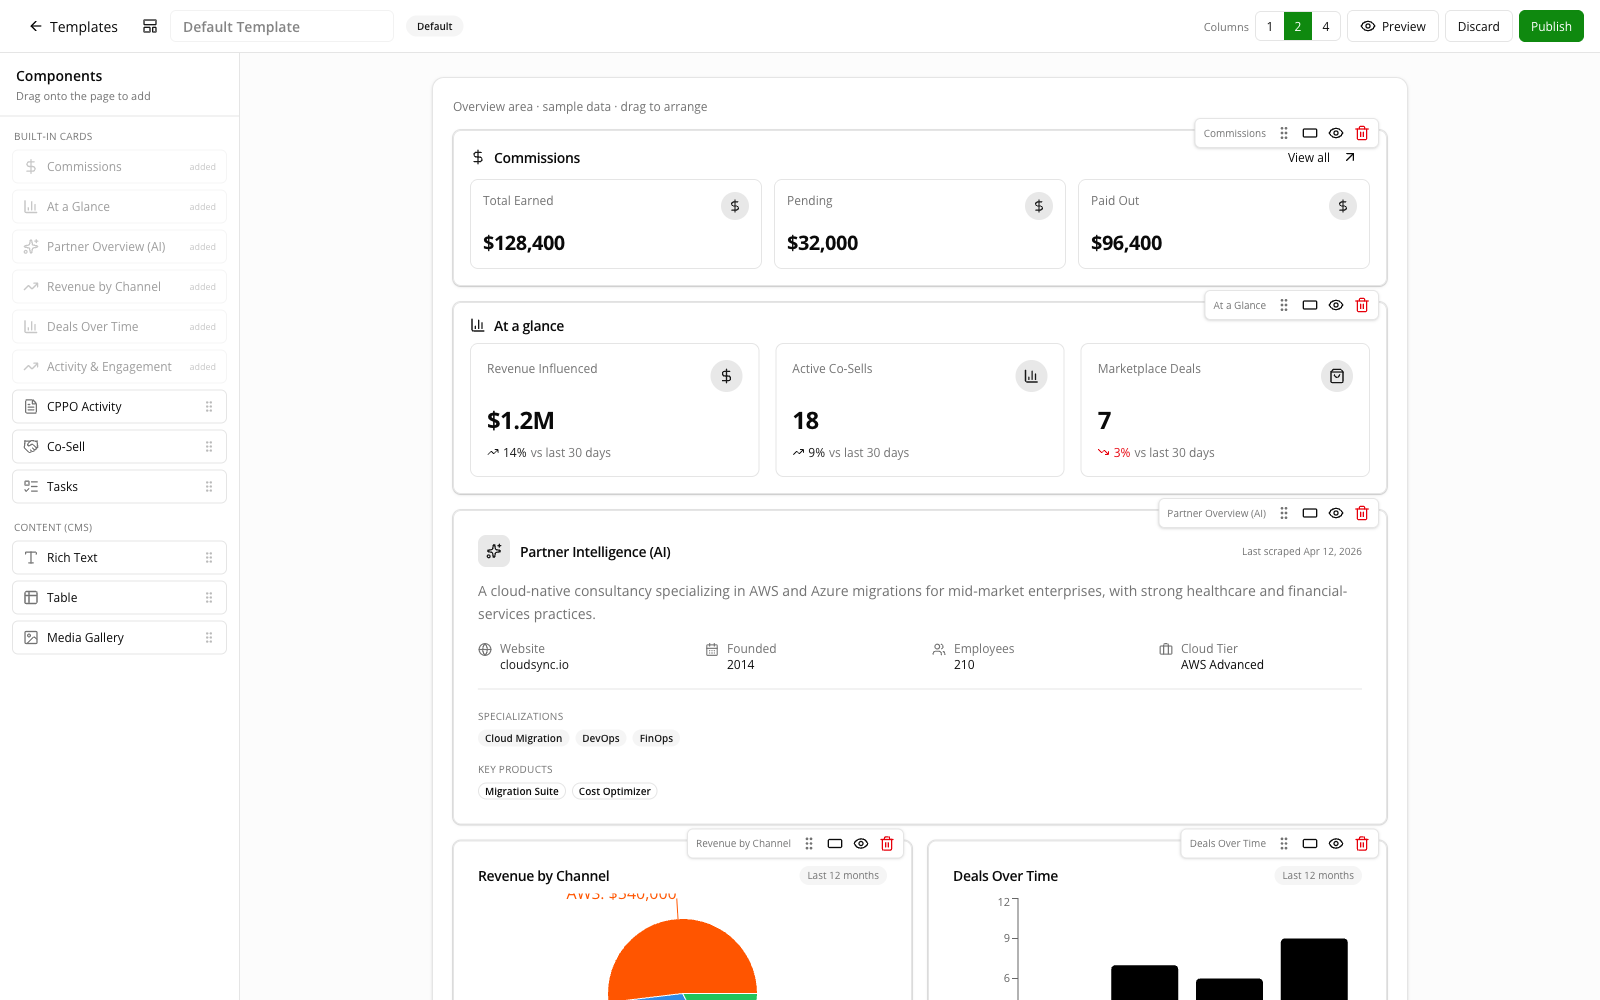Click the dollar icon in the Pending tile
This screenshot has width=1600, height=1000.
pyautogui.click(x=1039, y=206)
